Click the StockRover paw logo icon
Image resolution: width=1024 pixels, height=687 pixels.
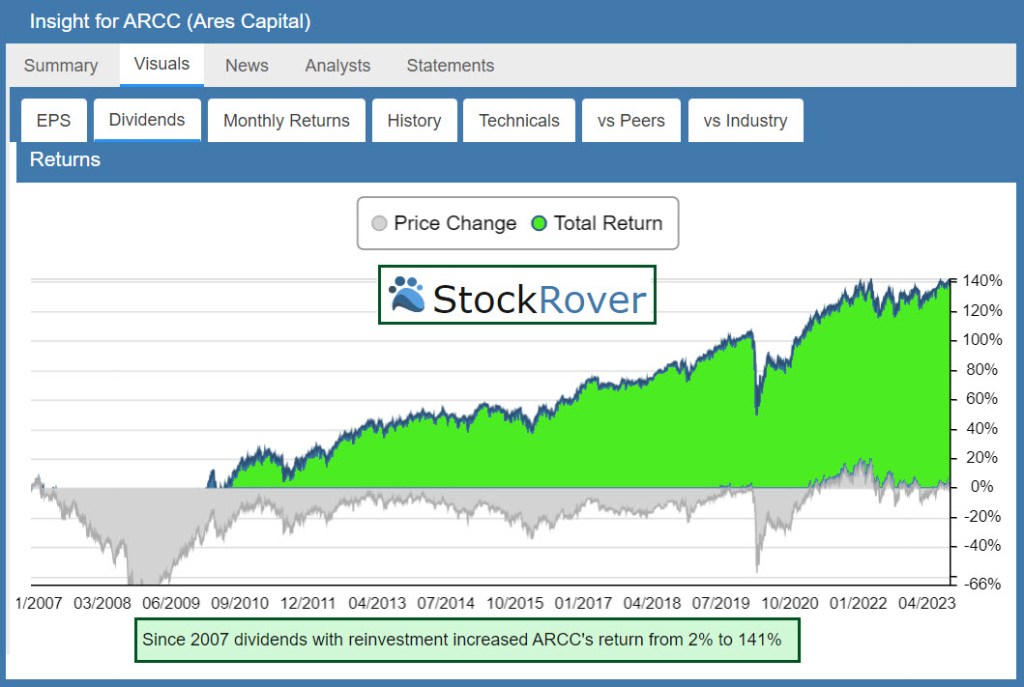coord(406,295)
